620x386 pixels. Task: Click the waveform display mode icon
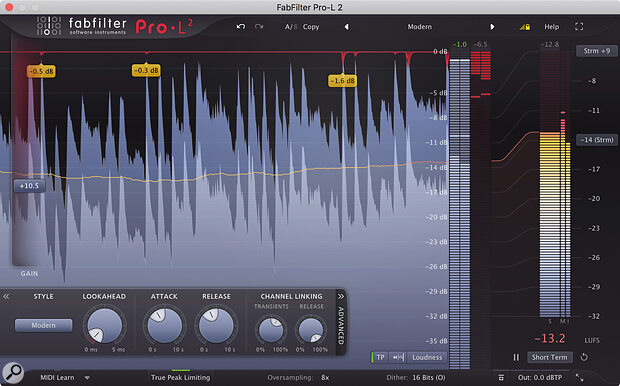click(398, 358)
